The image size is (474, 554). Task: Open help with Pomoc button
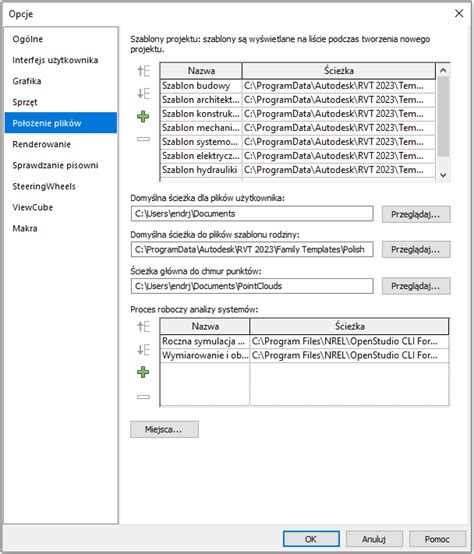pos(437,539)
